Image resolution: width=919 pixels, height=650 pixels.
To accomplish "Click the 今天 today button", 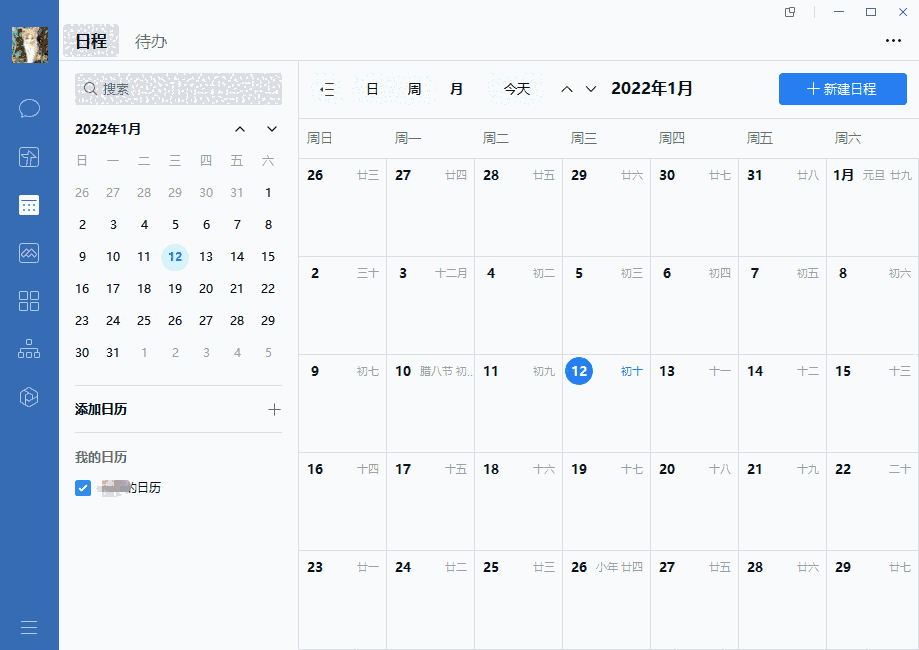I will 516,89.
